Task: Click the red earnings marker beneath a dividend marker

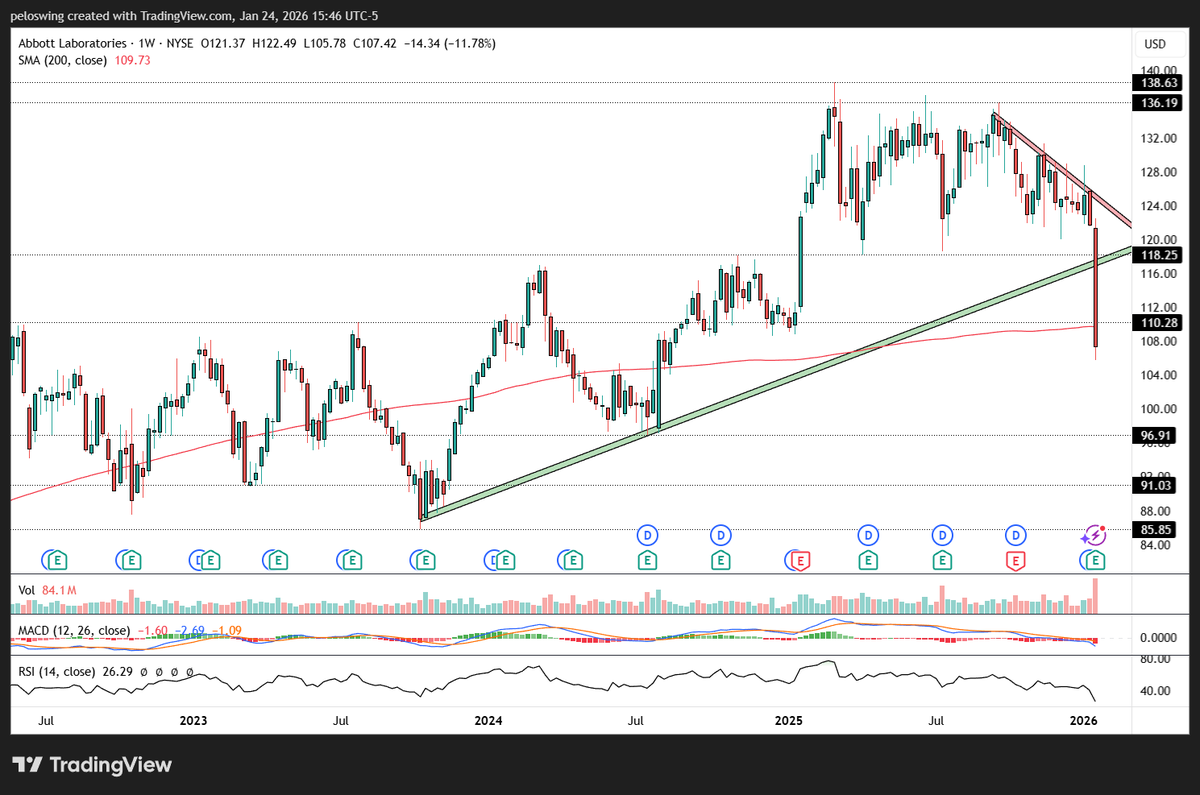Action: click(1016, 560)
